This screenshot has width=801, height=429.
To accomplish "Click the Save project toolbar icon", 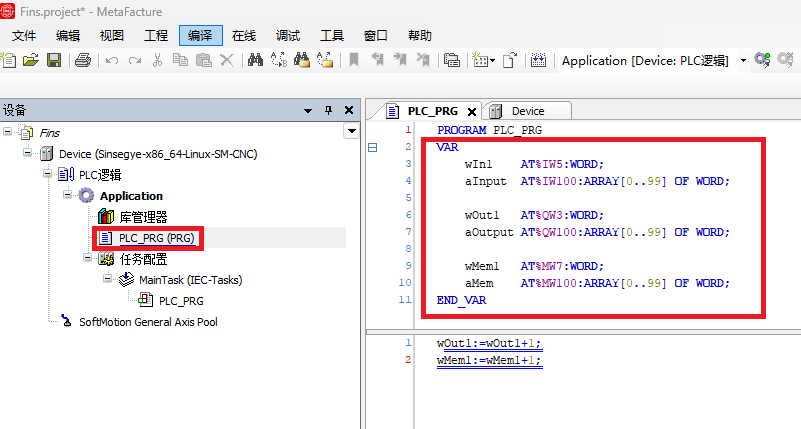I will pos(54,61).
